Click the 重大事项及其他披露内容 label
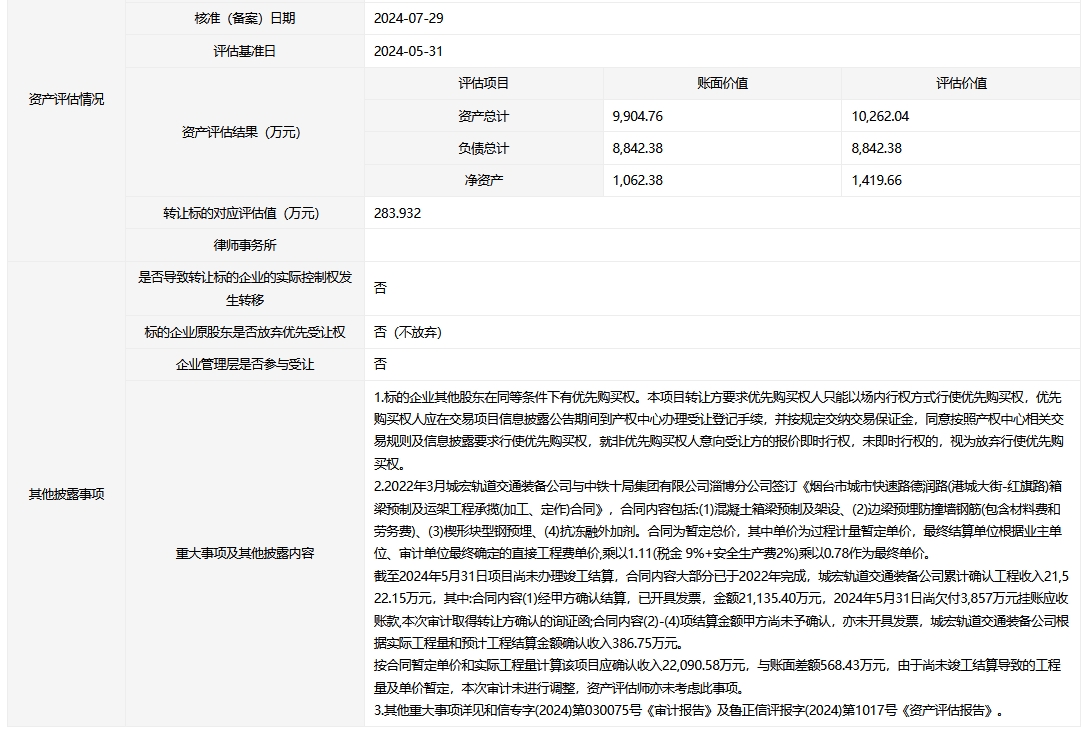The image size is (1086, 736). (x=245, y=553)
